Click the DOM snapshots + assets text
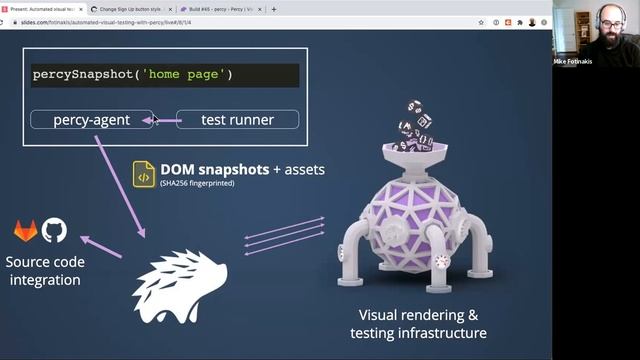This screenshot has height=360, width=640. tap(242, 169)
